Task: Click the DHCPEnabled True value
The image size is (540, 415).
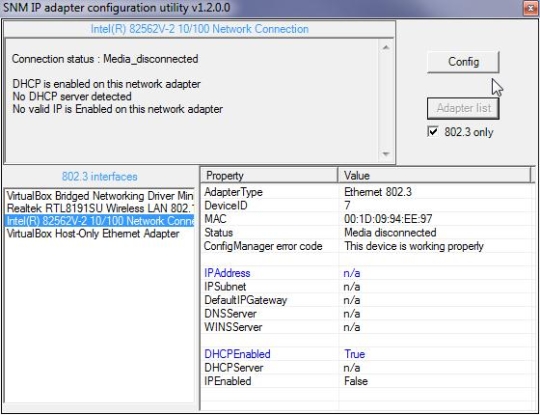Action: (354, 354)
